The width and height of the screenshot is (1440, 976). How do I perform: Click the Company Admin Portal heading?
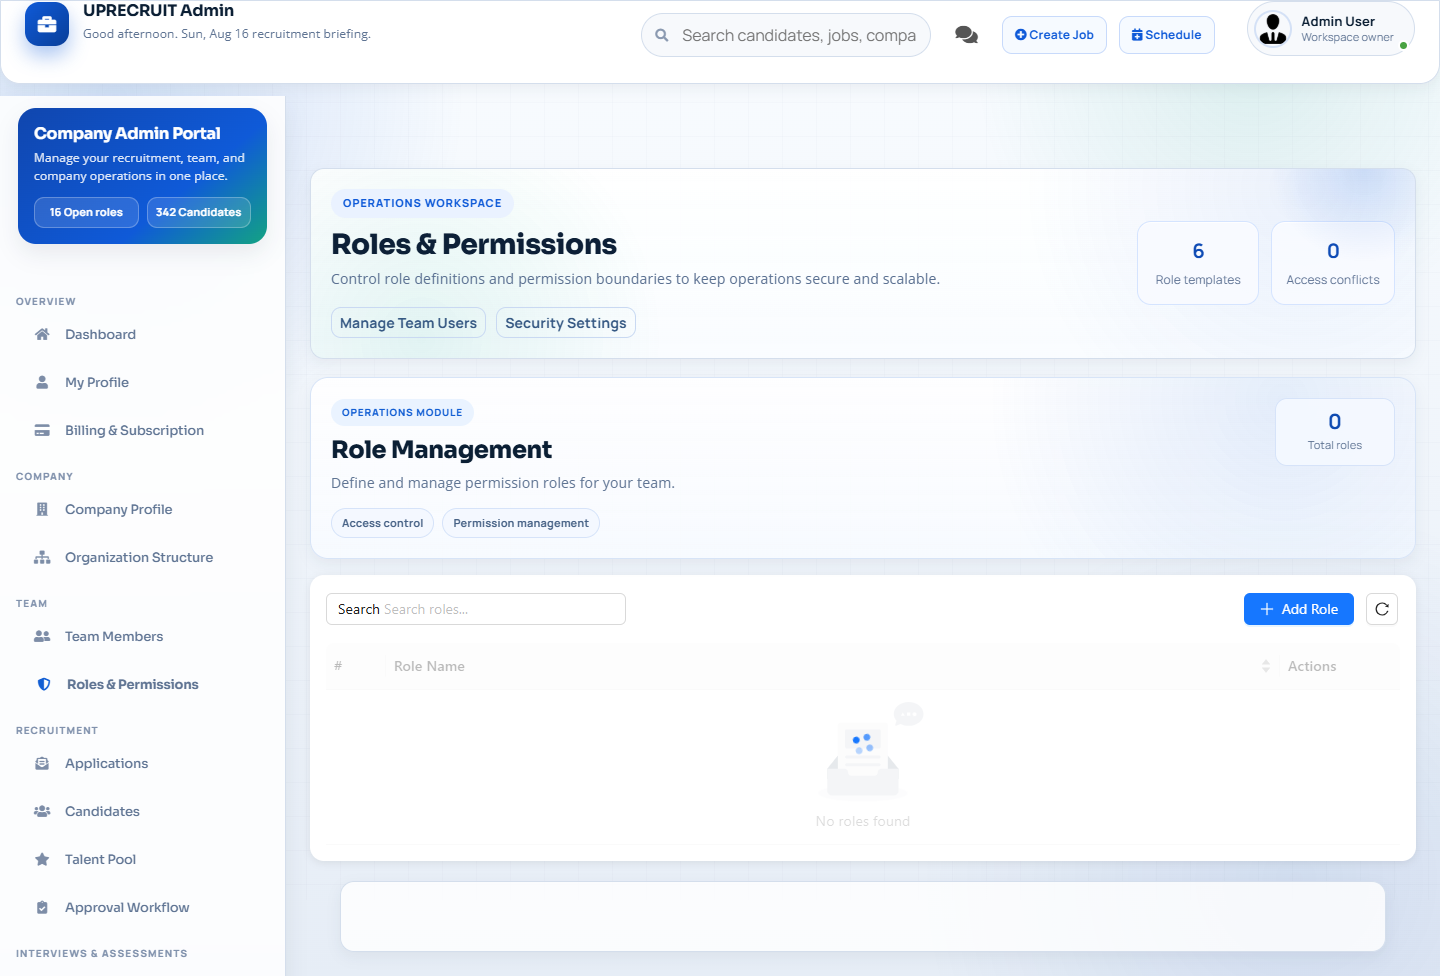tap(127, 133)
